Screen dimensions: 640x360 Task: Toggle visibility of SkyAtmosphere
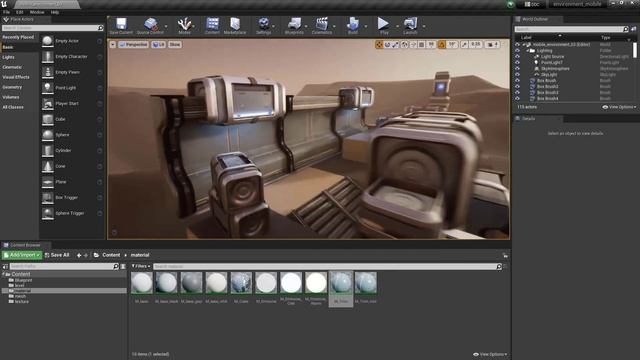[x=517, y=69]
